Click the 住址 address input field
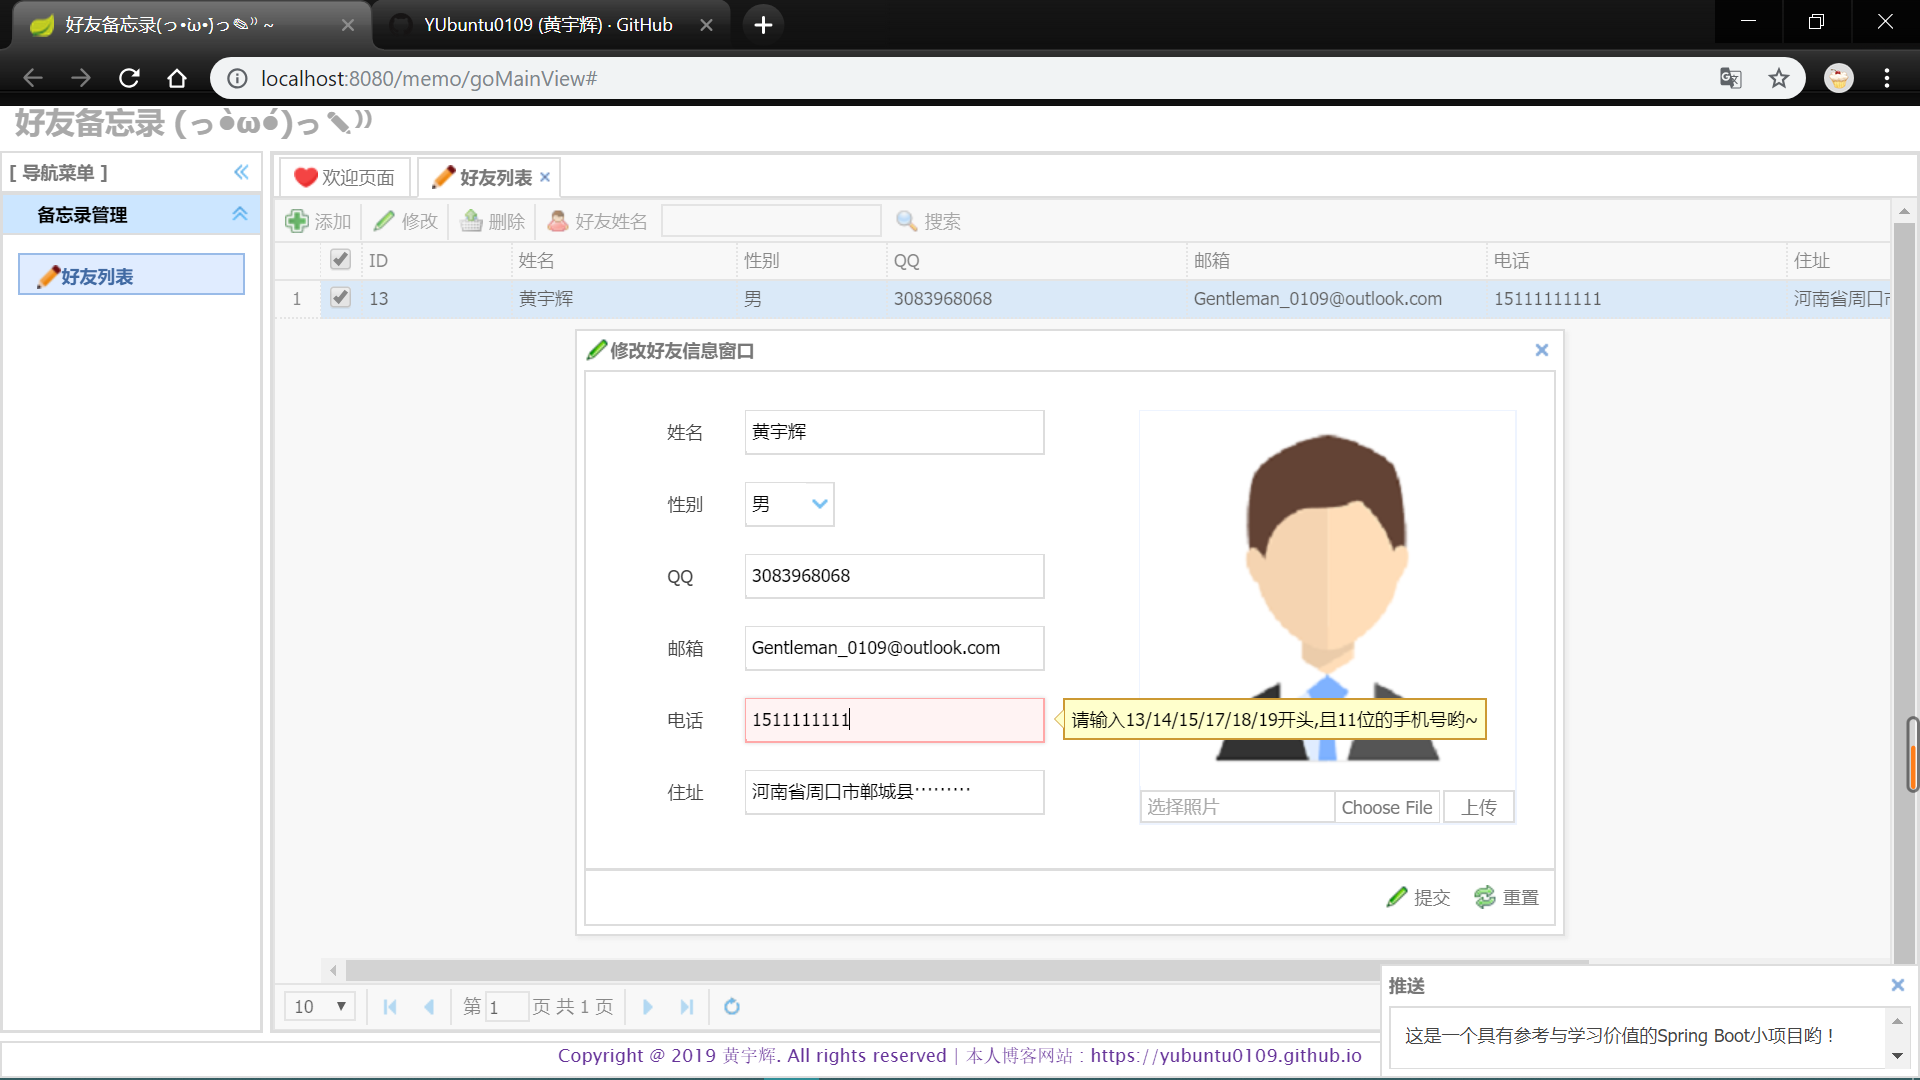The image size is (1920, 1080). click(x=893, y=792)
